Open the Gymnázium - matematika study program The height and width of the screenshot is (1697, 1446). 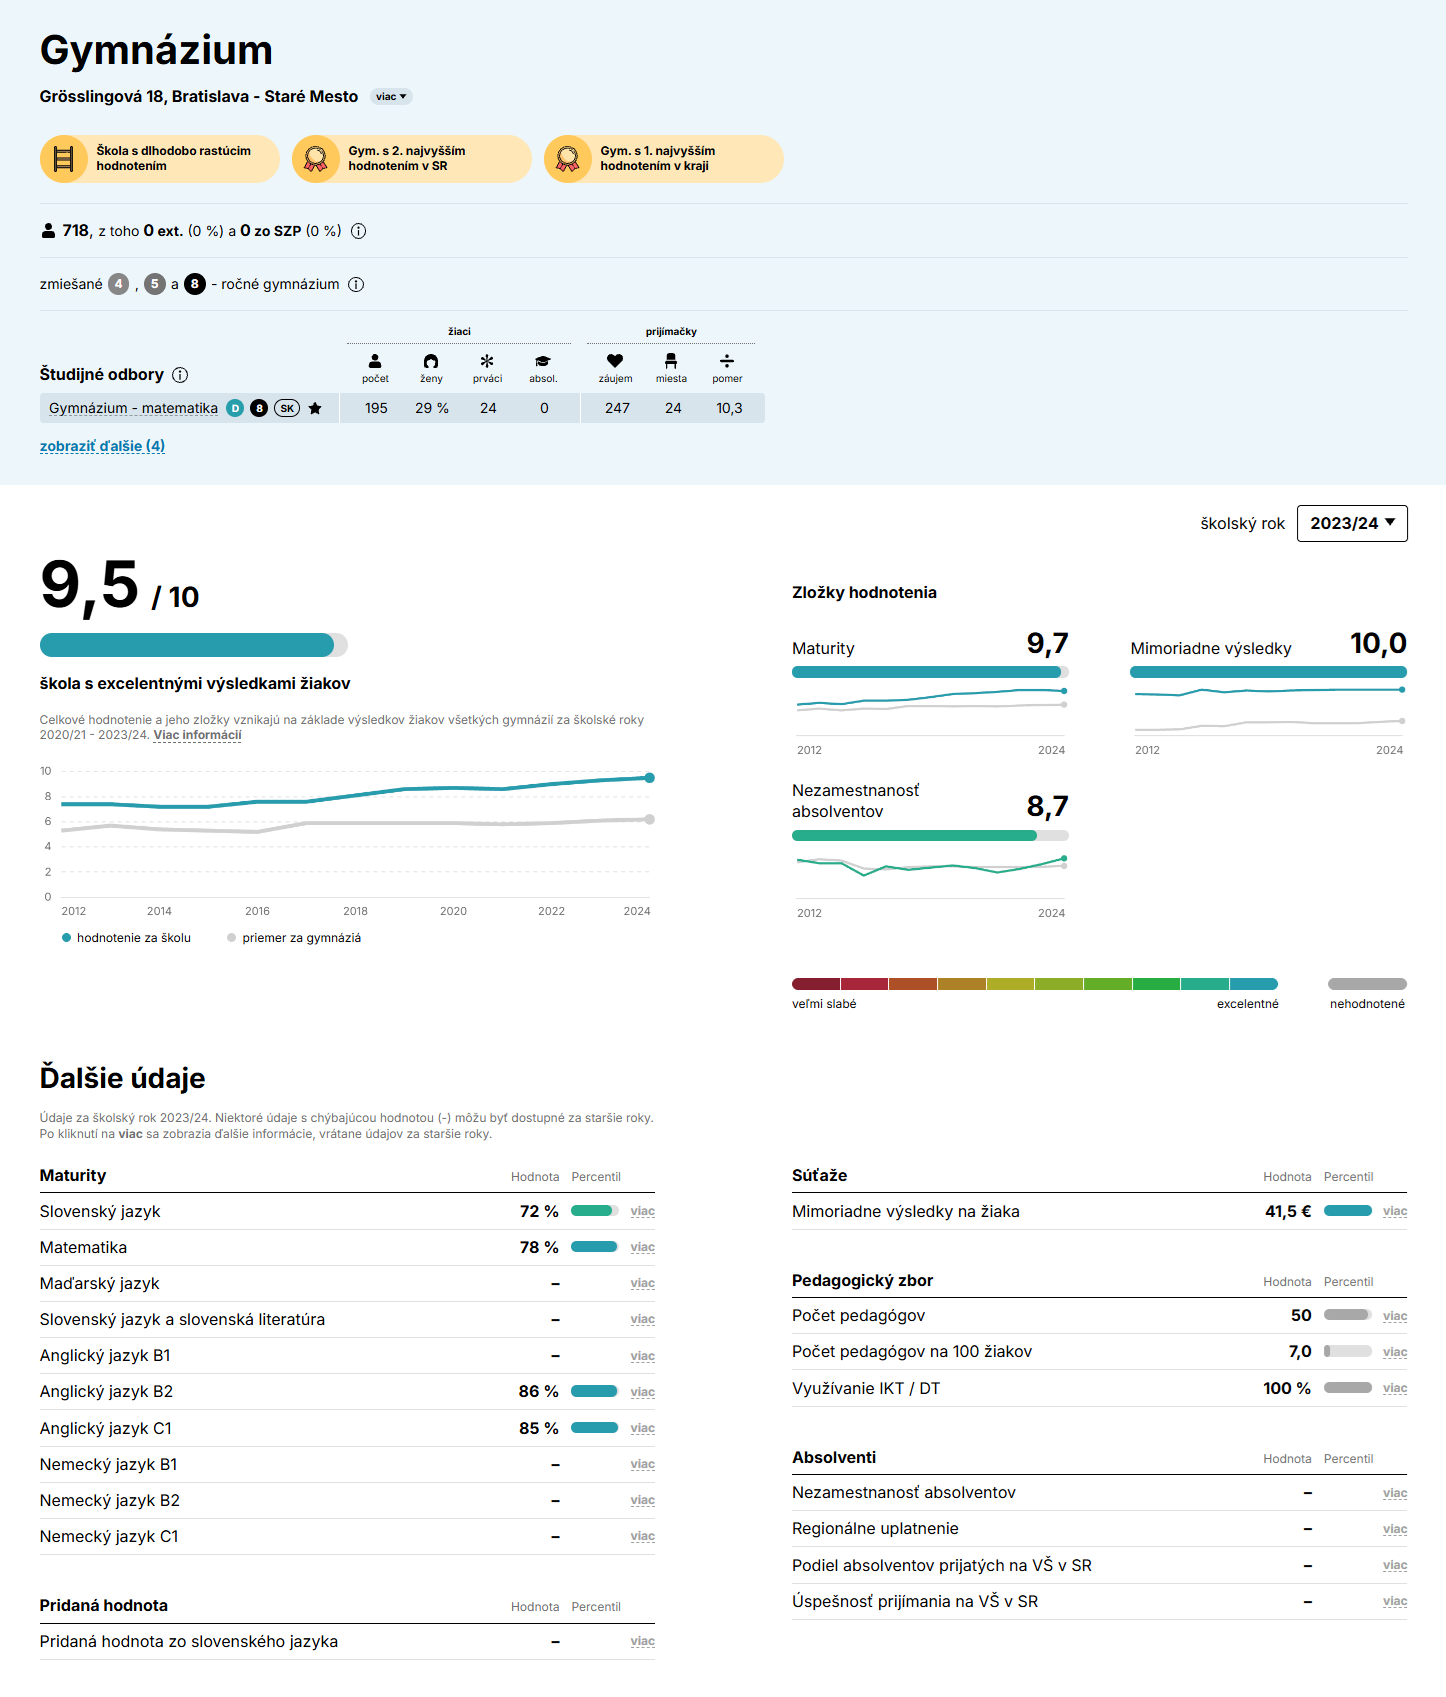pyautogui.click(x=133, y=408)
